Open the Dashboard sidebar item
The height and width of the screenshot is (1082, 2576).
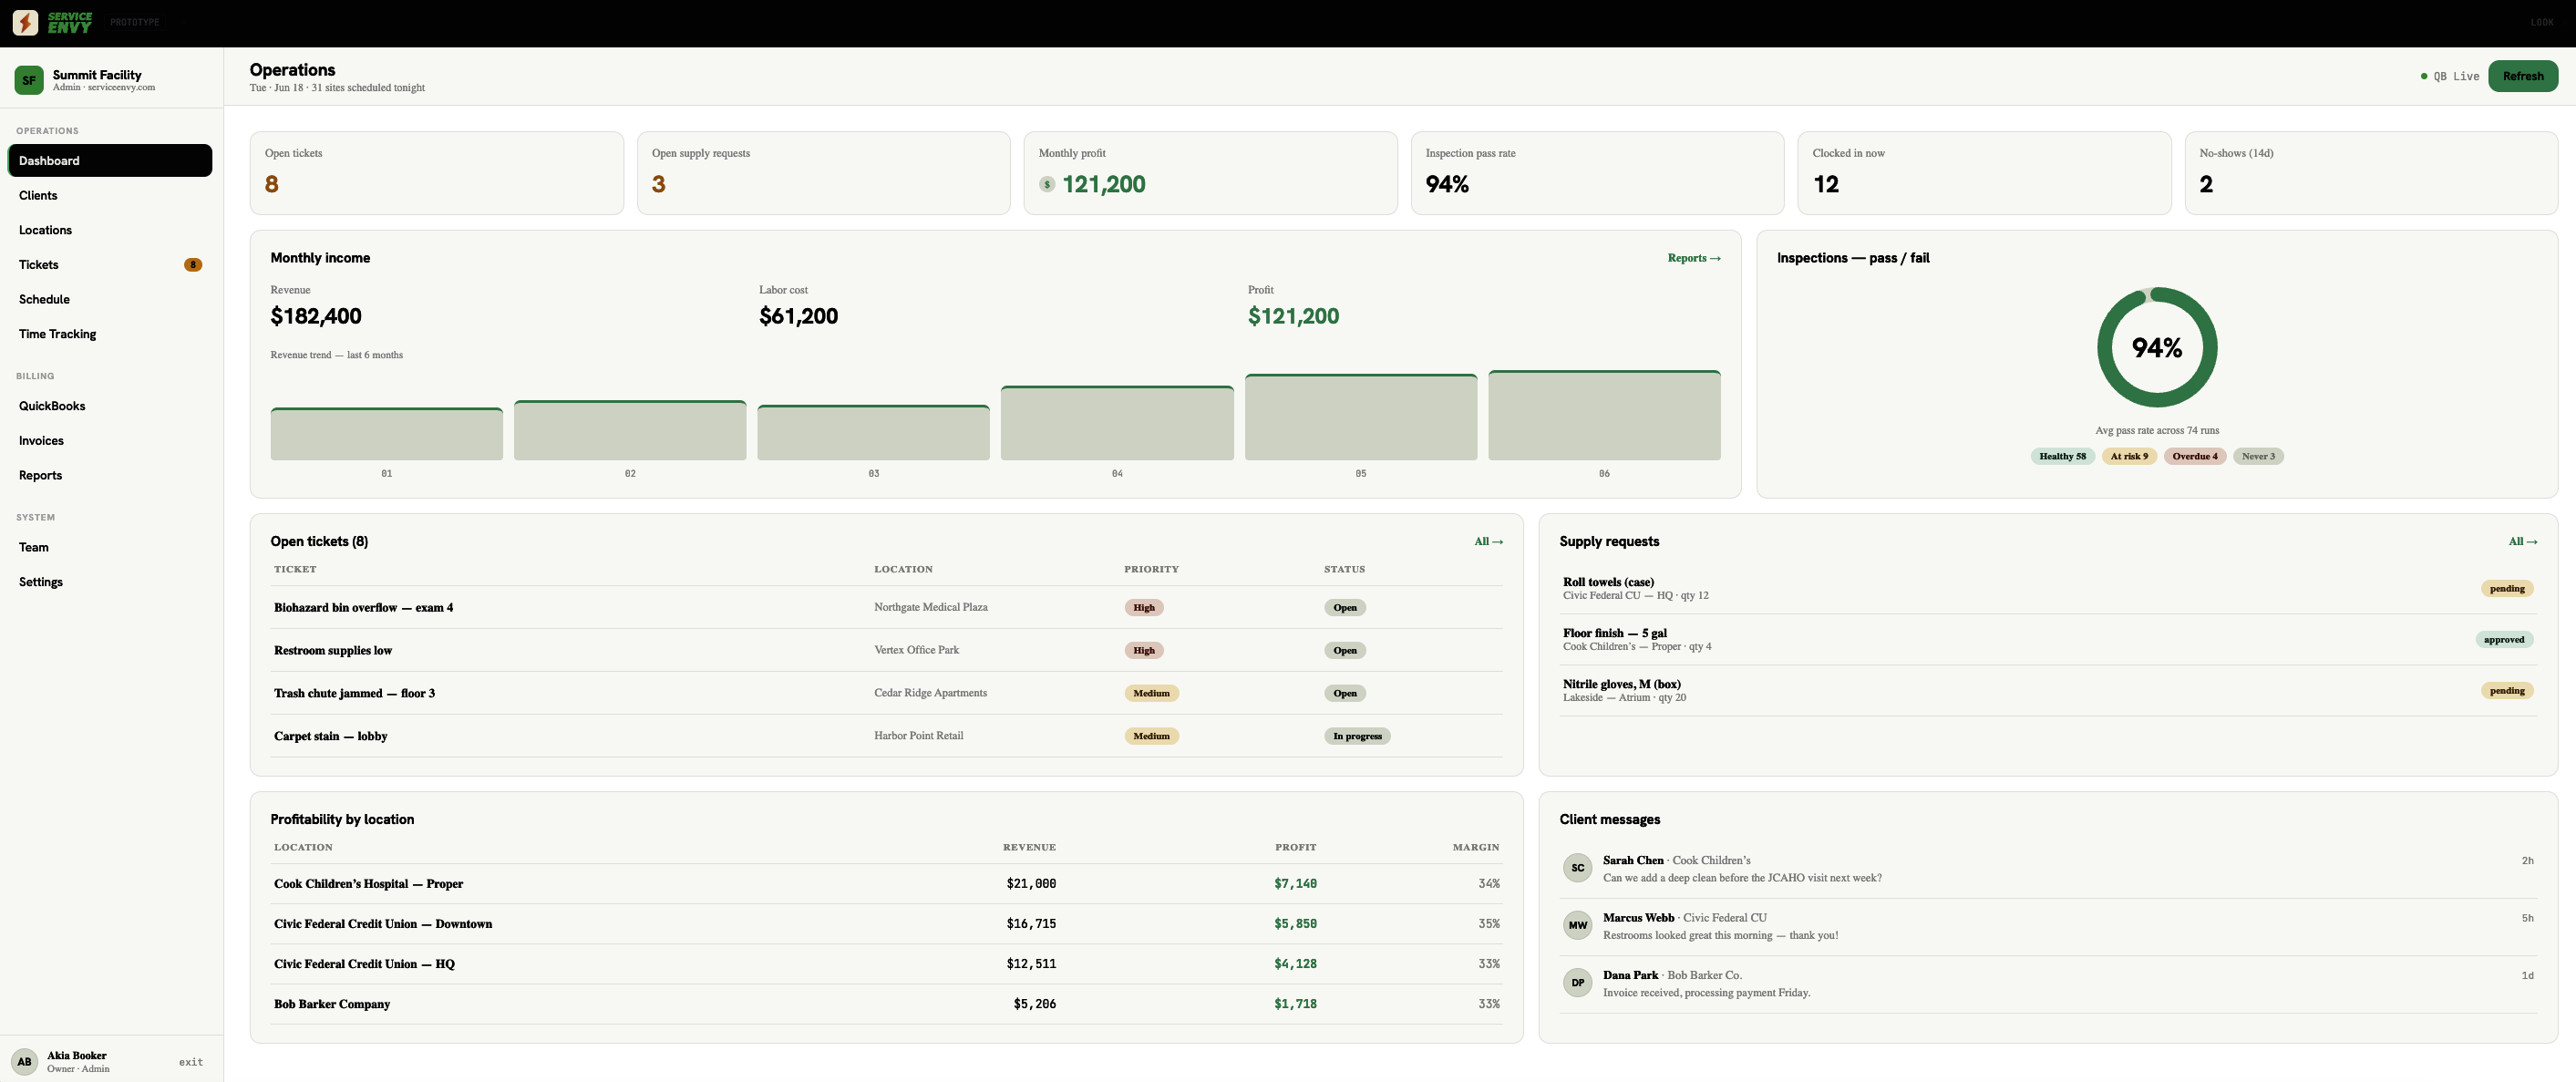tap(110, 161)
